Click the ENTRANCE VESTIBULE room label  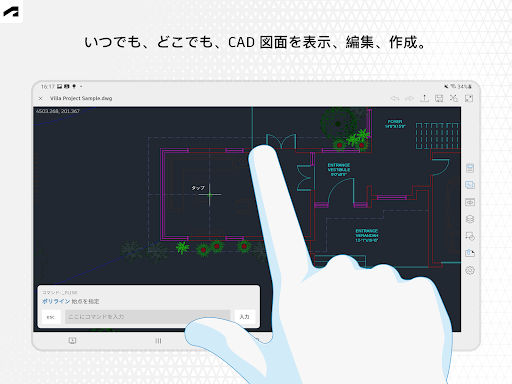tap(339, 170)
